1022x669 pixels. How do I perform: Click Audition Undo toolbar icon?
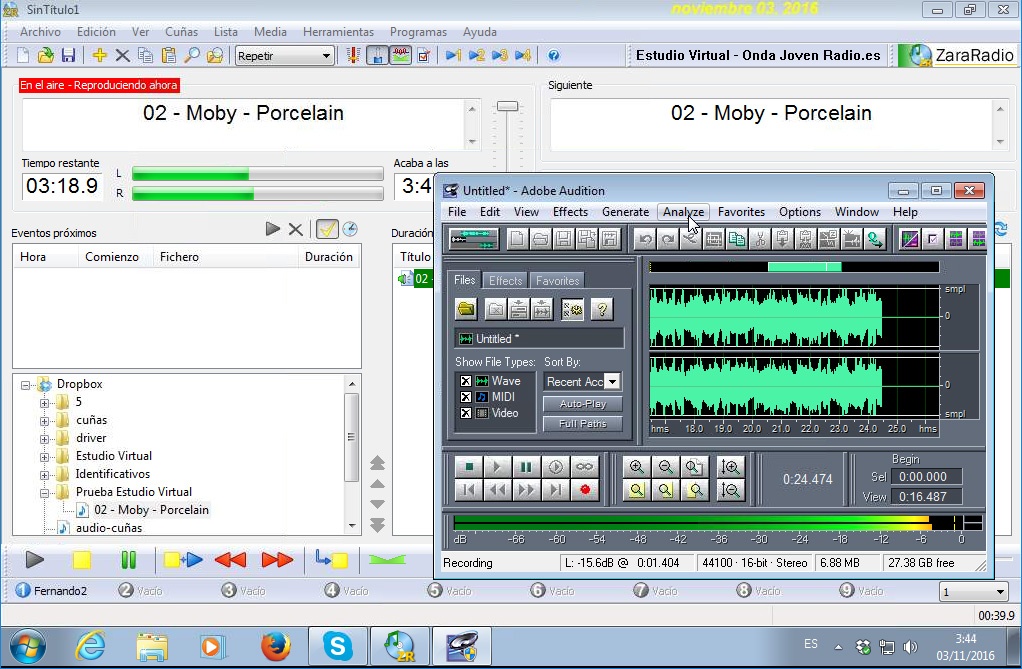pos(645,239)
